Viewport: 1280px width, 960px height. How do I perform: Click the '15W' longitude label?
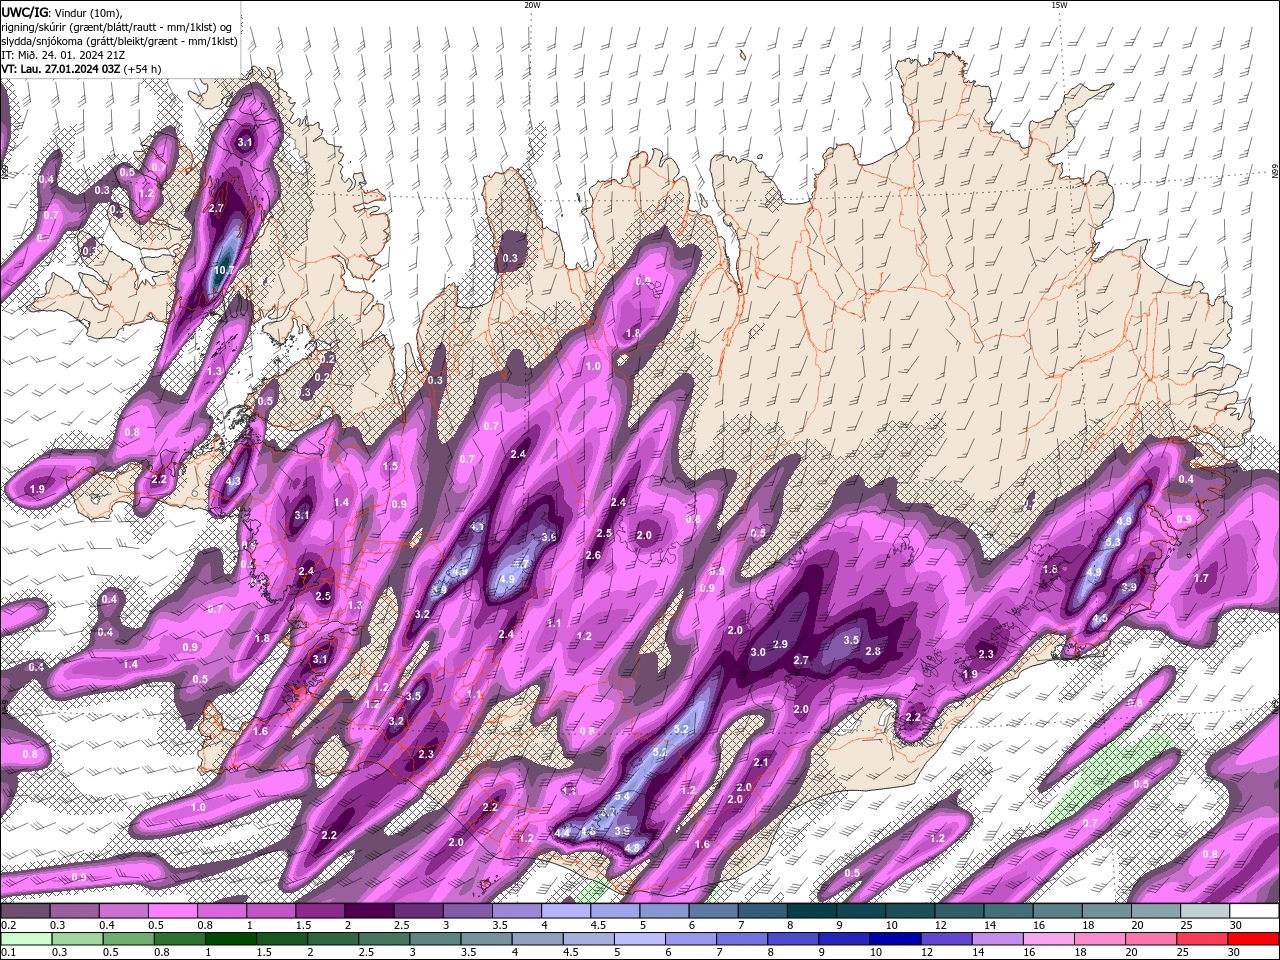pyautogui.click(x=1059, y=5)
